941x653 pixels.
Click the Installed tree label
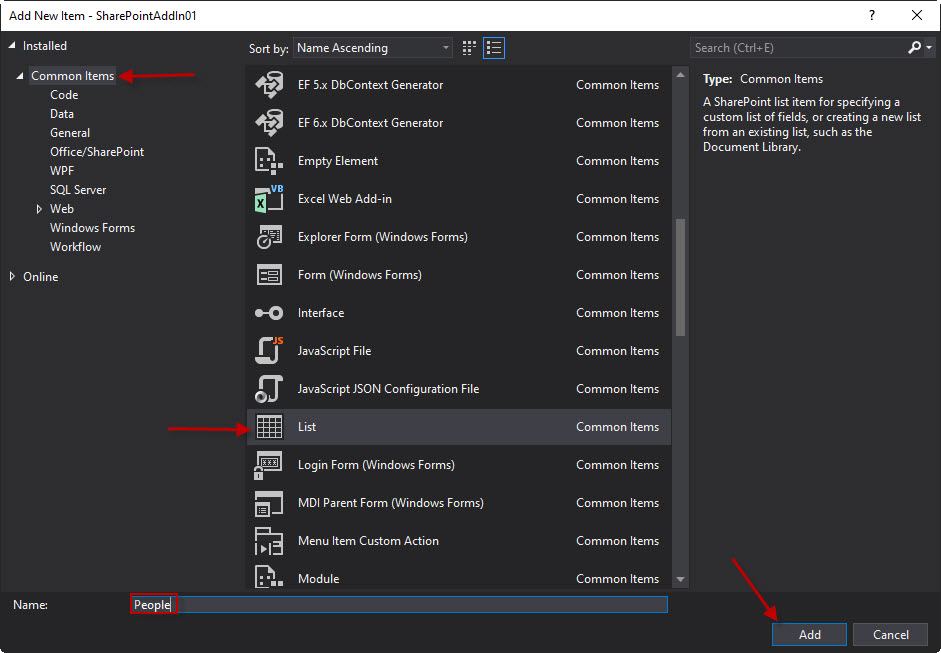coord(45,46)
